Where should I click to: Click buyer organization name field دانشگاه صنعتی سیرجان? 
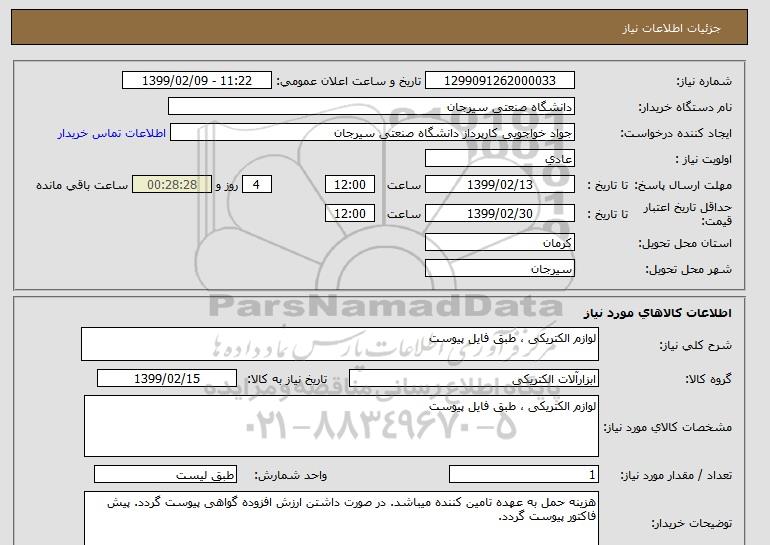[371, 107]
